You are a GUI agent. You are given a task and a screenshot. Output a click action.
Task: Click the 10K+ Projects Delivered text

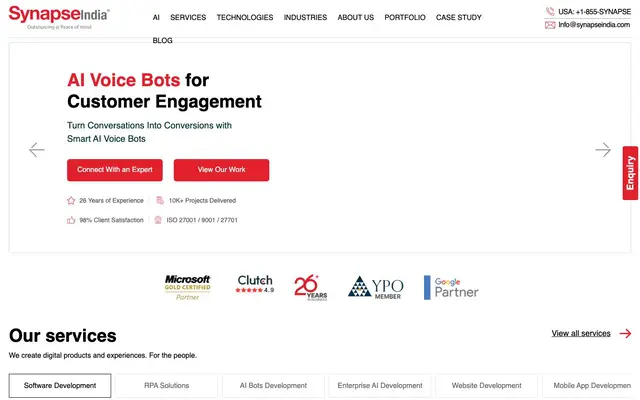[202, 200]
